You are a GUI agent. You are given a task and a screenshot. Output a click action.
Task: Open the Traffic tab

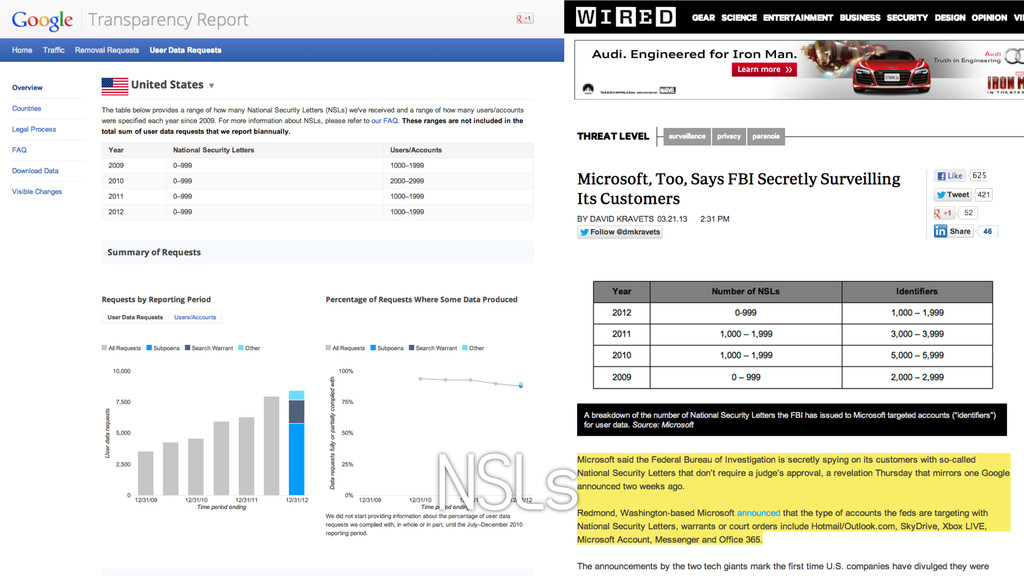click(54, 50)
